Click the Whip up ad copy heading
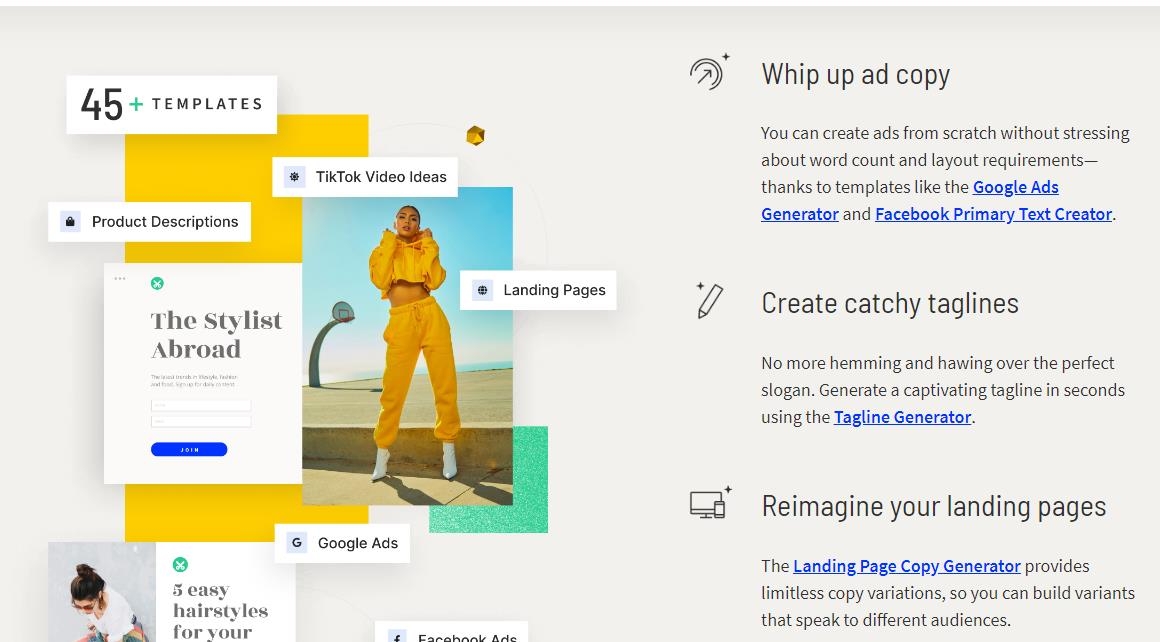 [x=855, y=75]
